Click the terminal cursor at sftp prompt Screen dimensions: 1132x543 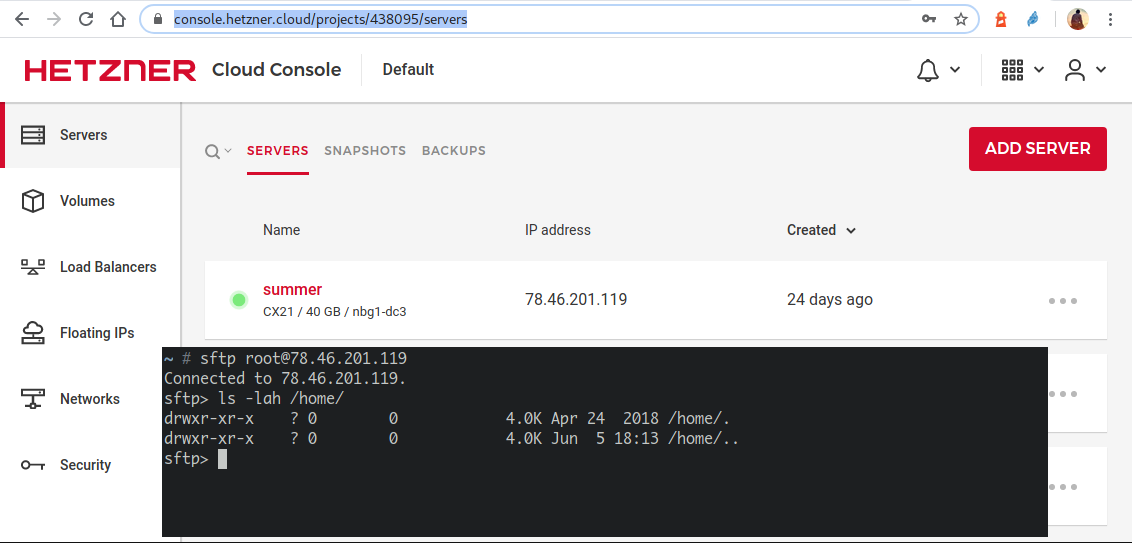pyautogui.click(x=222, y=459)
